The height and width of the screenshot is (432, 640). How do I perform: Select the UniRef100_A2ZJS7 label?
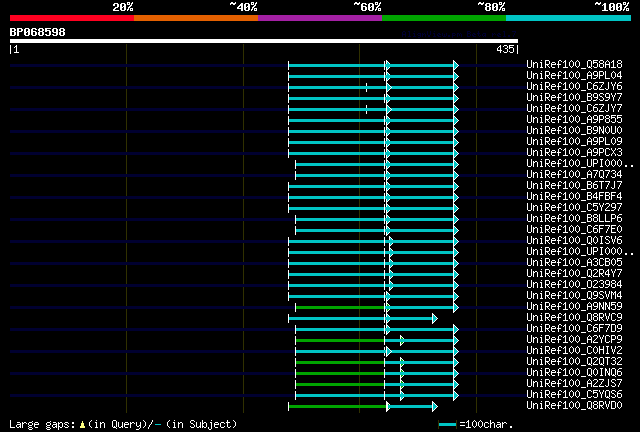[574, 384]
